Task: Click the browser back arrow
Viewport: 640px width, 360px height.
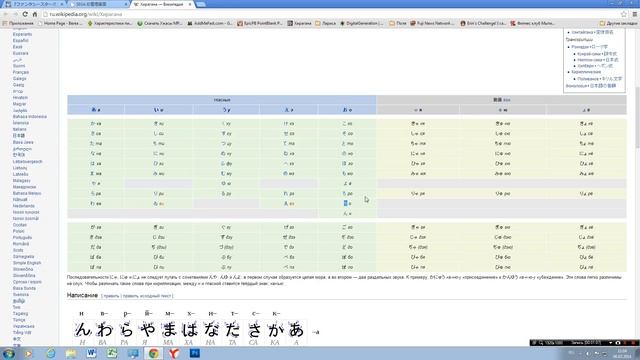Action: [6, 14]
